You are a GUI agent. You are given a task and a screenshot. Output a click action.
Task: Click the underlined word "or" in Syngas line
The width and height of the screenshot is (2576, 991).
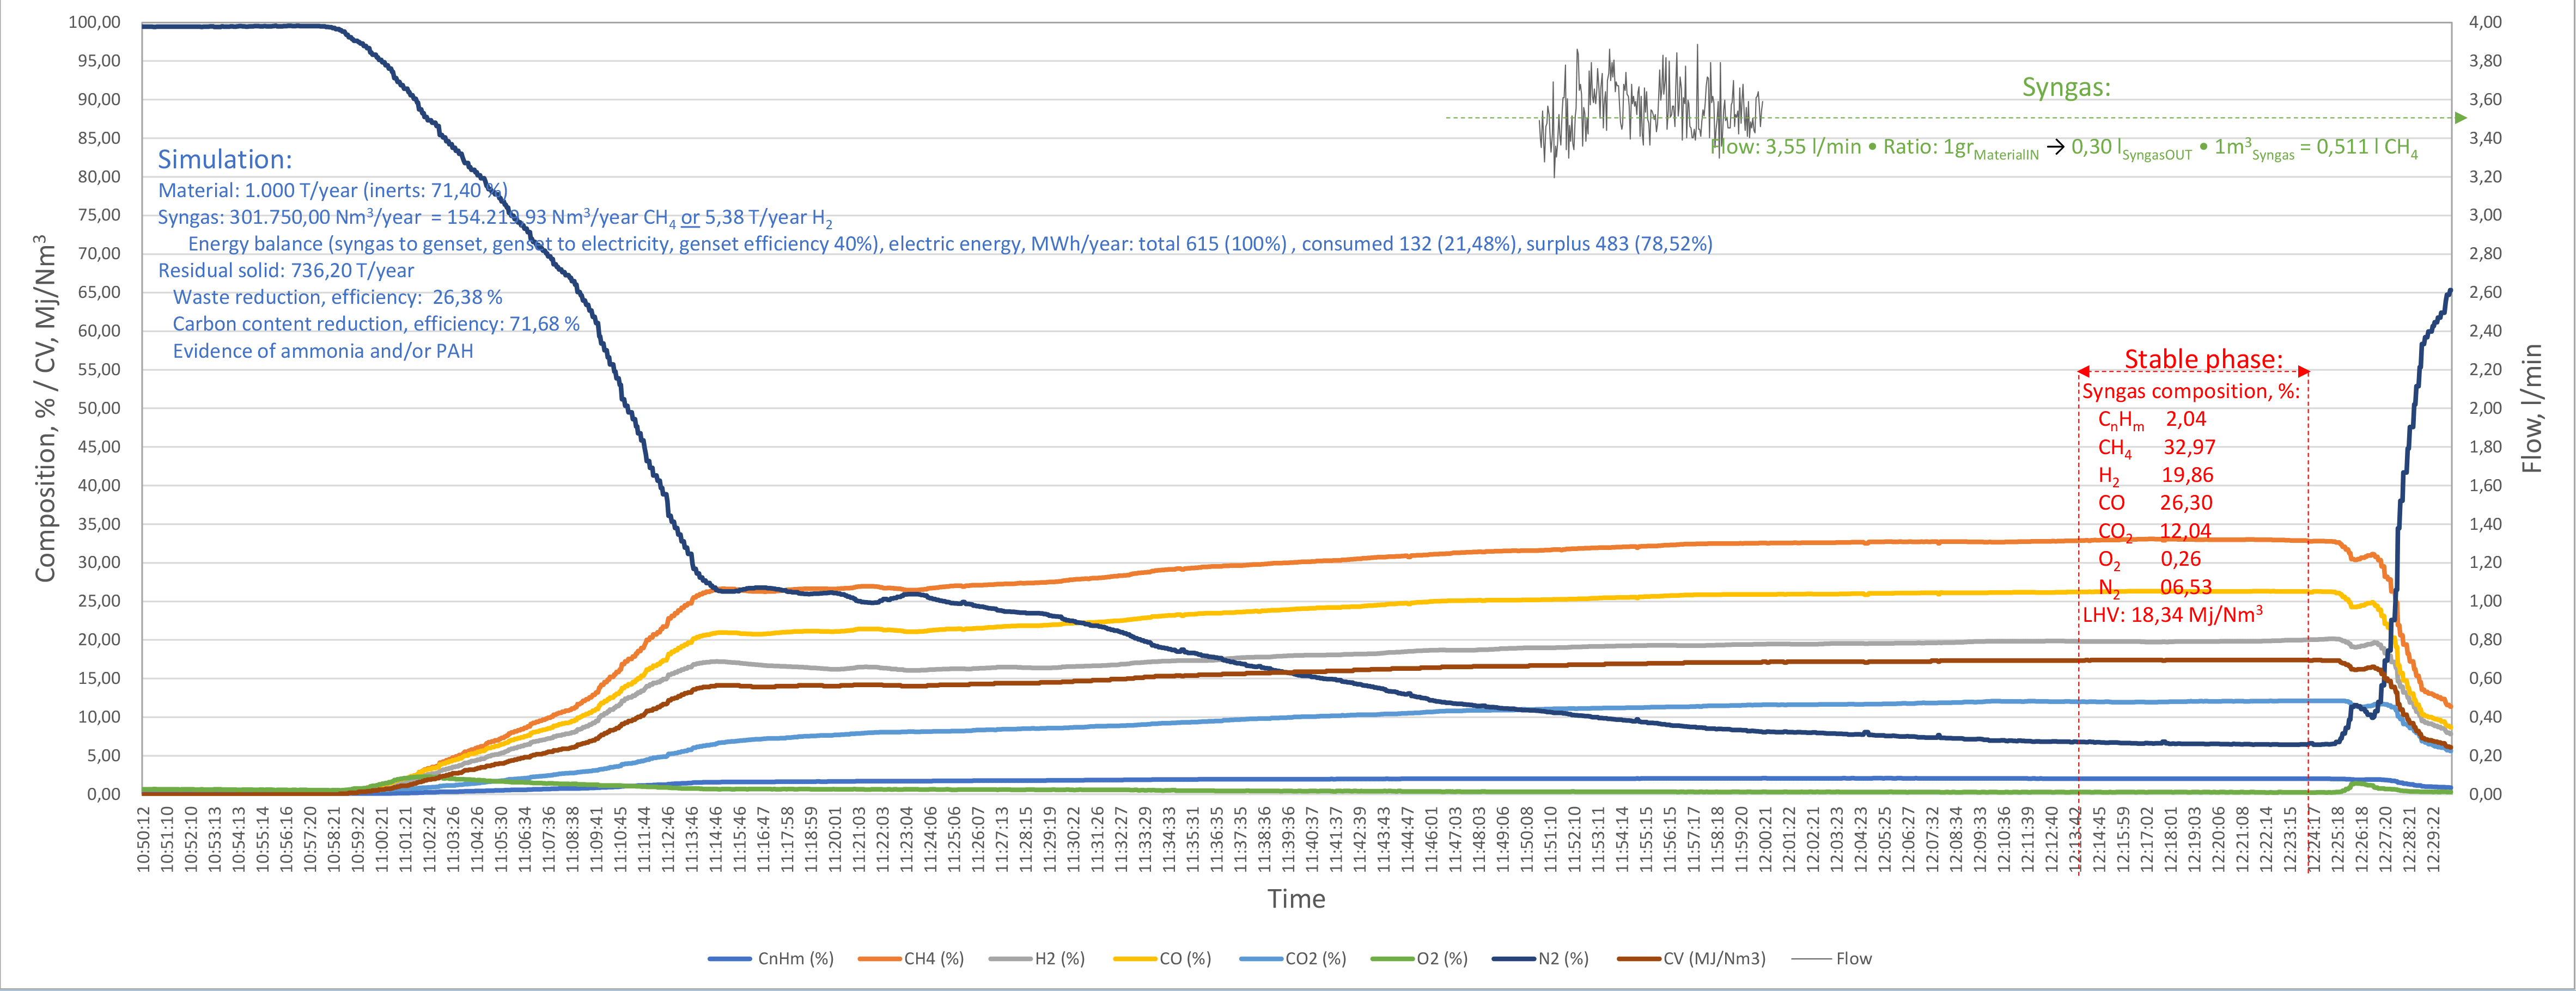tap(690, 217)
